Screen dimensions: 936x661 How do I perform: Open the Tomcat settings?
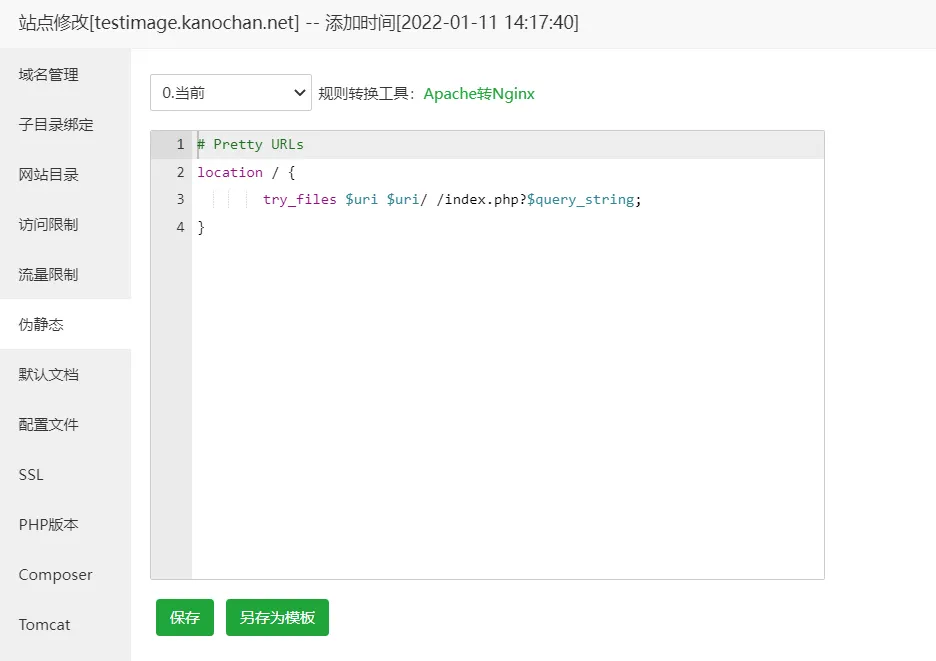coord(65,625)
